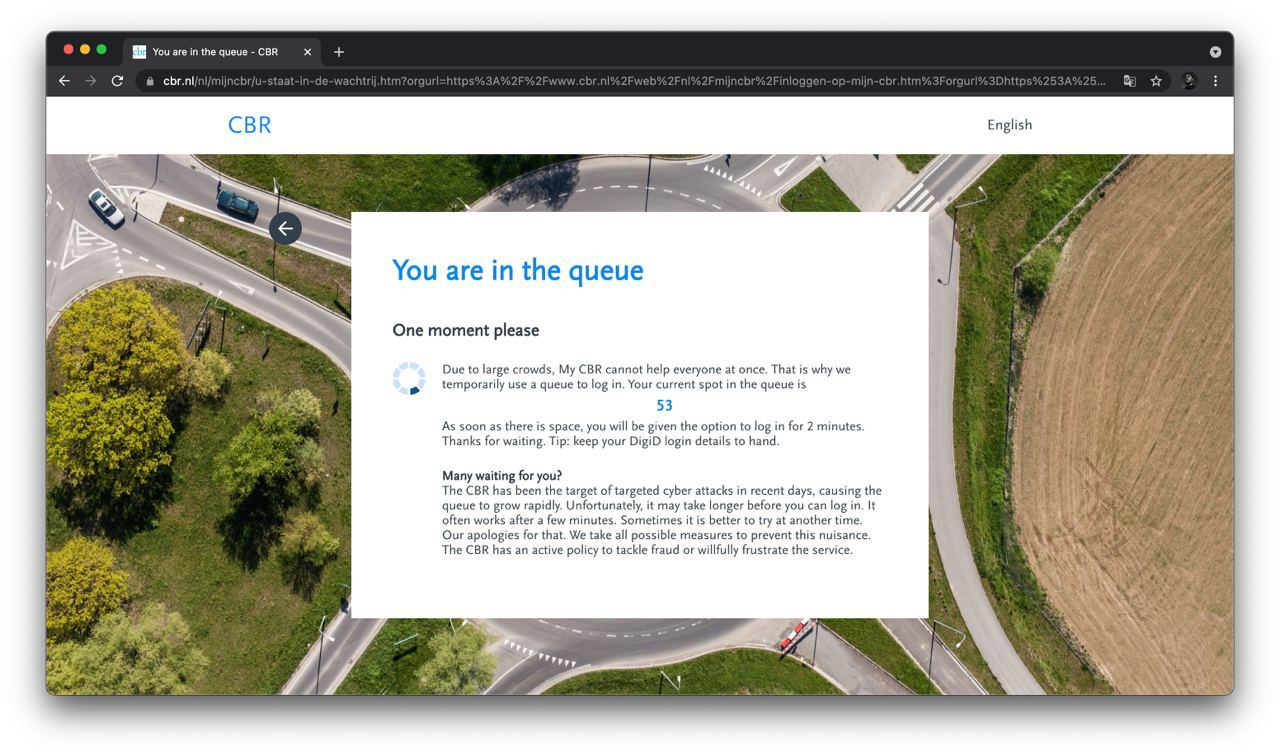This screenshot has height=756, width=1280.
Task: Reload the page with the refresh icon
Action: [117, 81]
